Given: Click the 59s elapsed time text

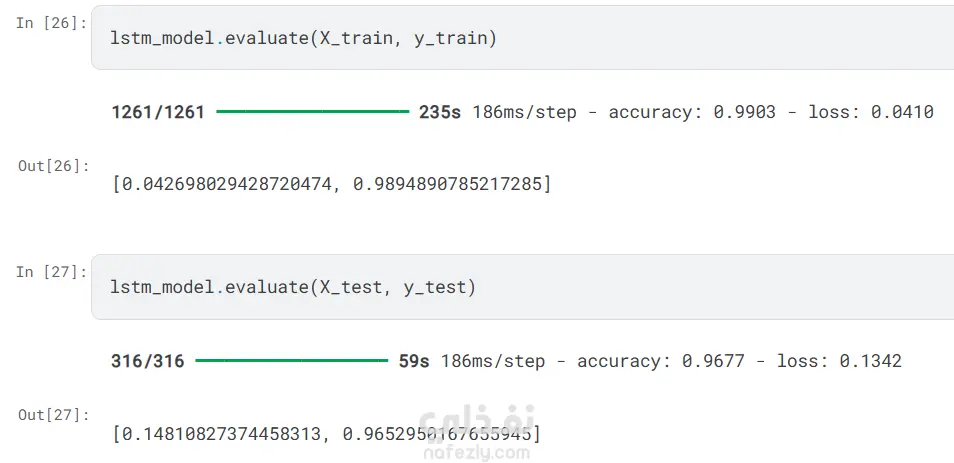Looking at the screenshot, I should point(414,361).
